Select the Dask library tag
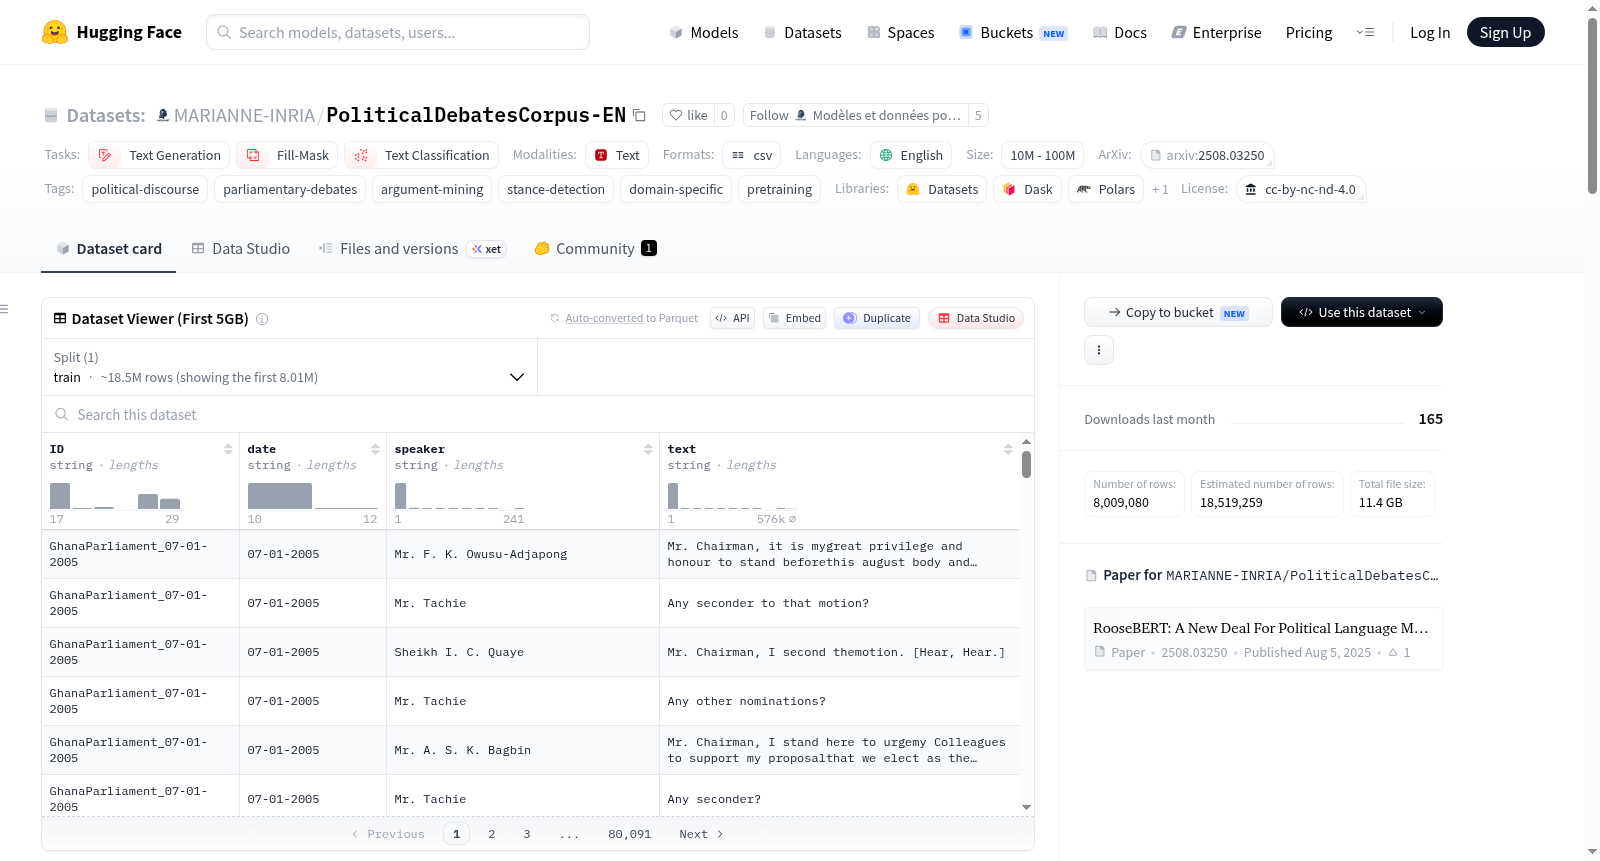This screenshot has width=1600, height=861. click(x=1027, y=189)
